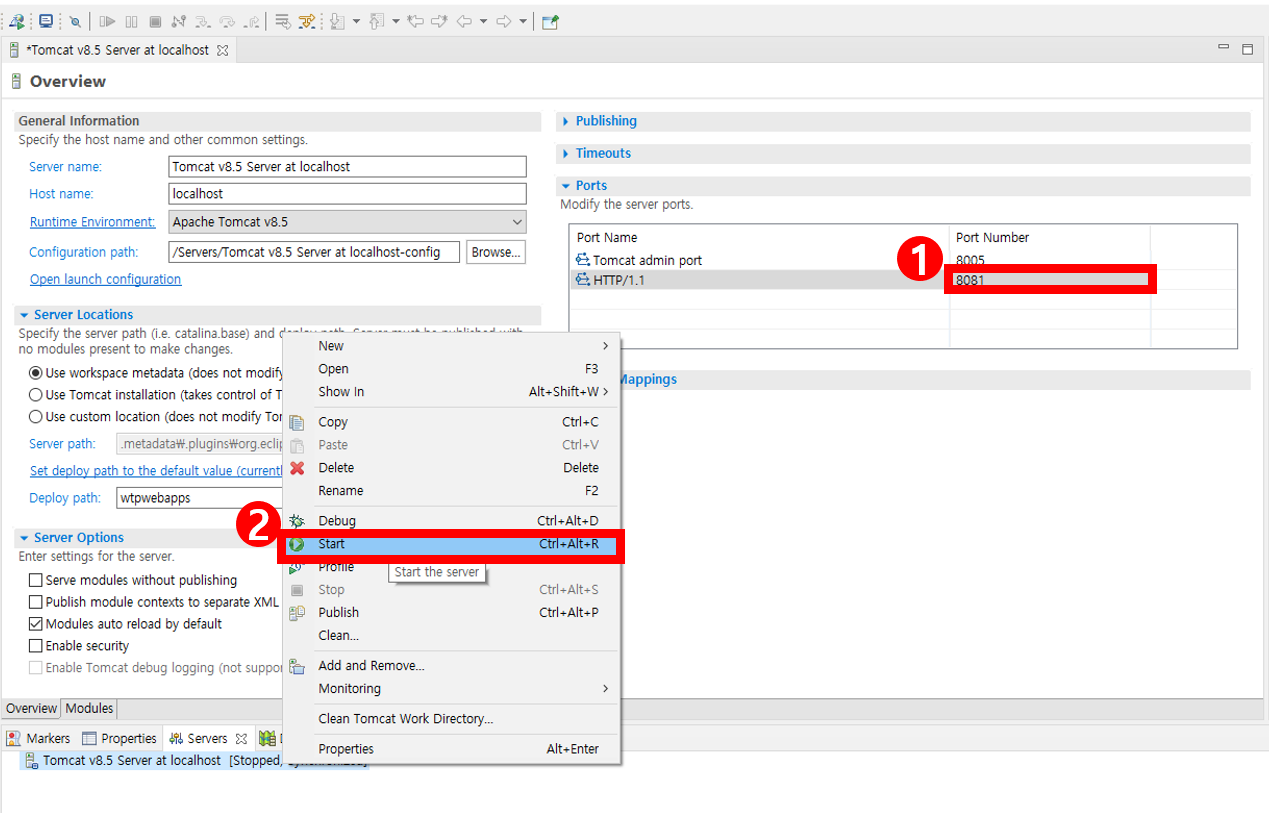
Task: Click the Browse... button
Action: [x=497, y=252]
